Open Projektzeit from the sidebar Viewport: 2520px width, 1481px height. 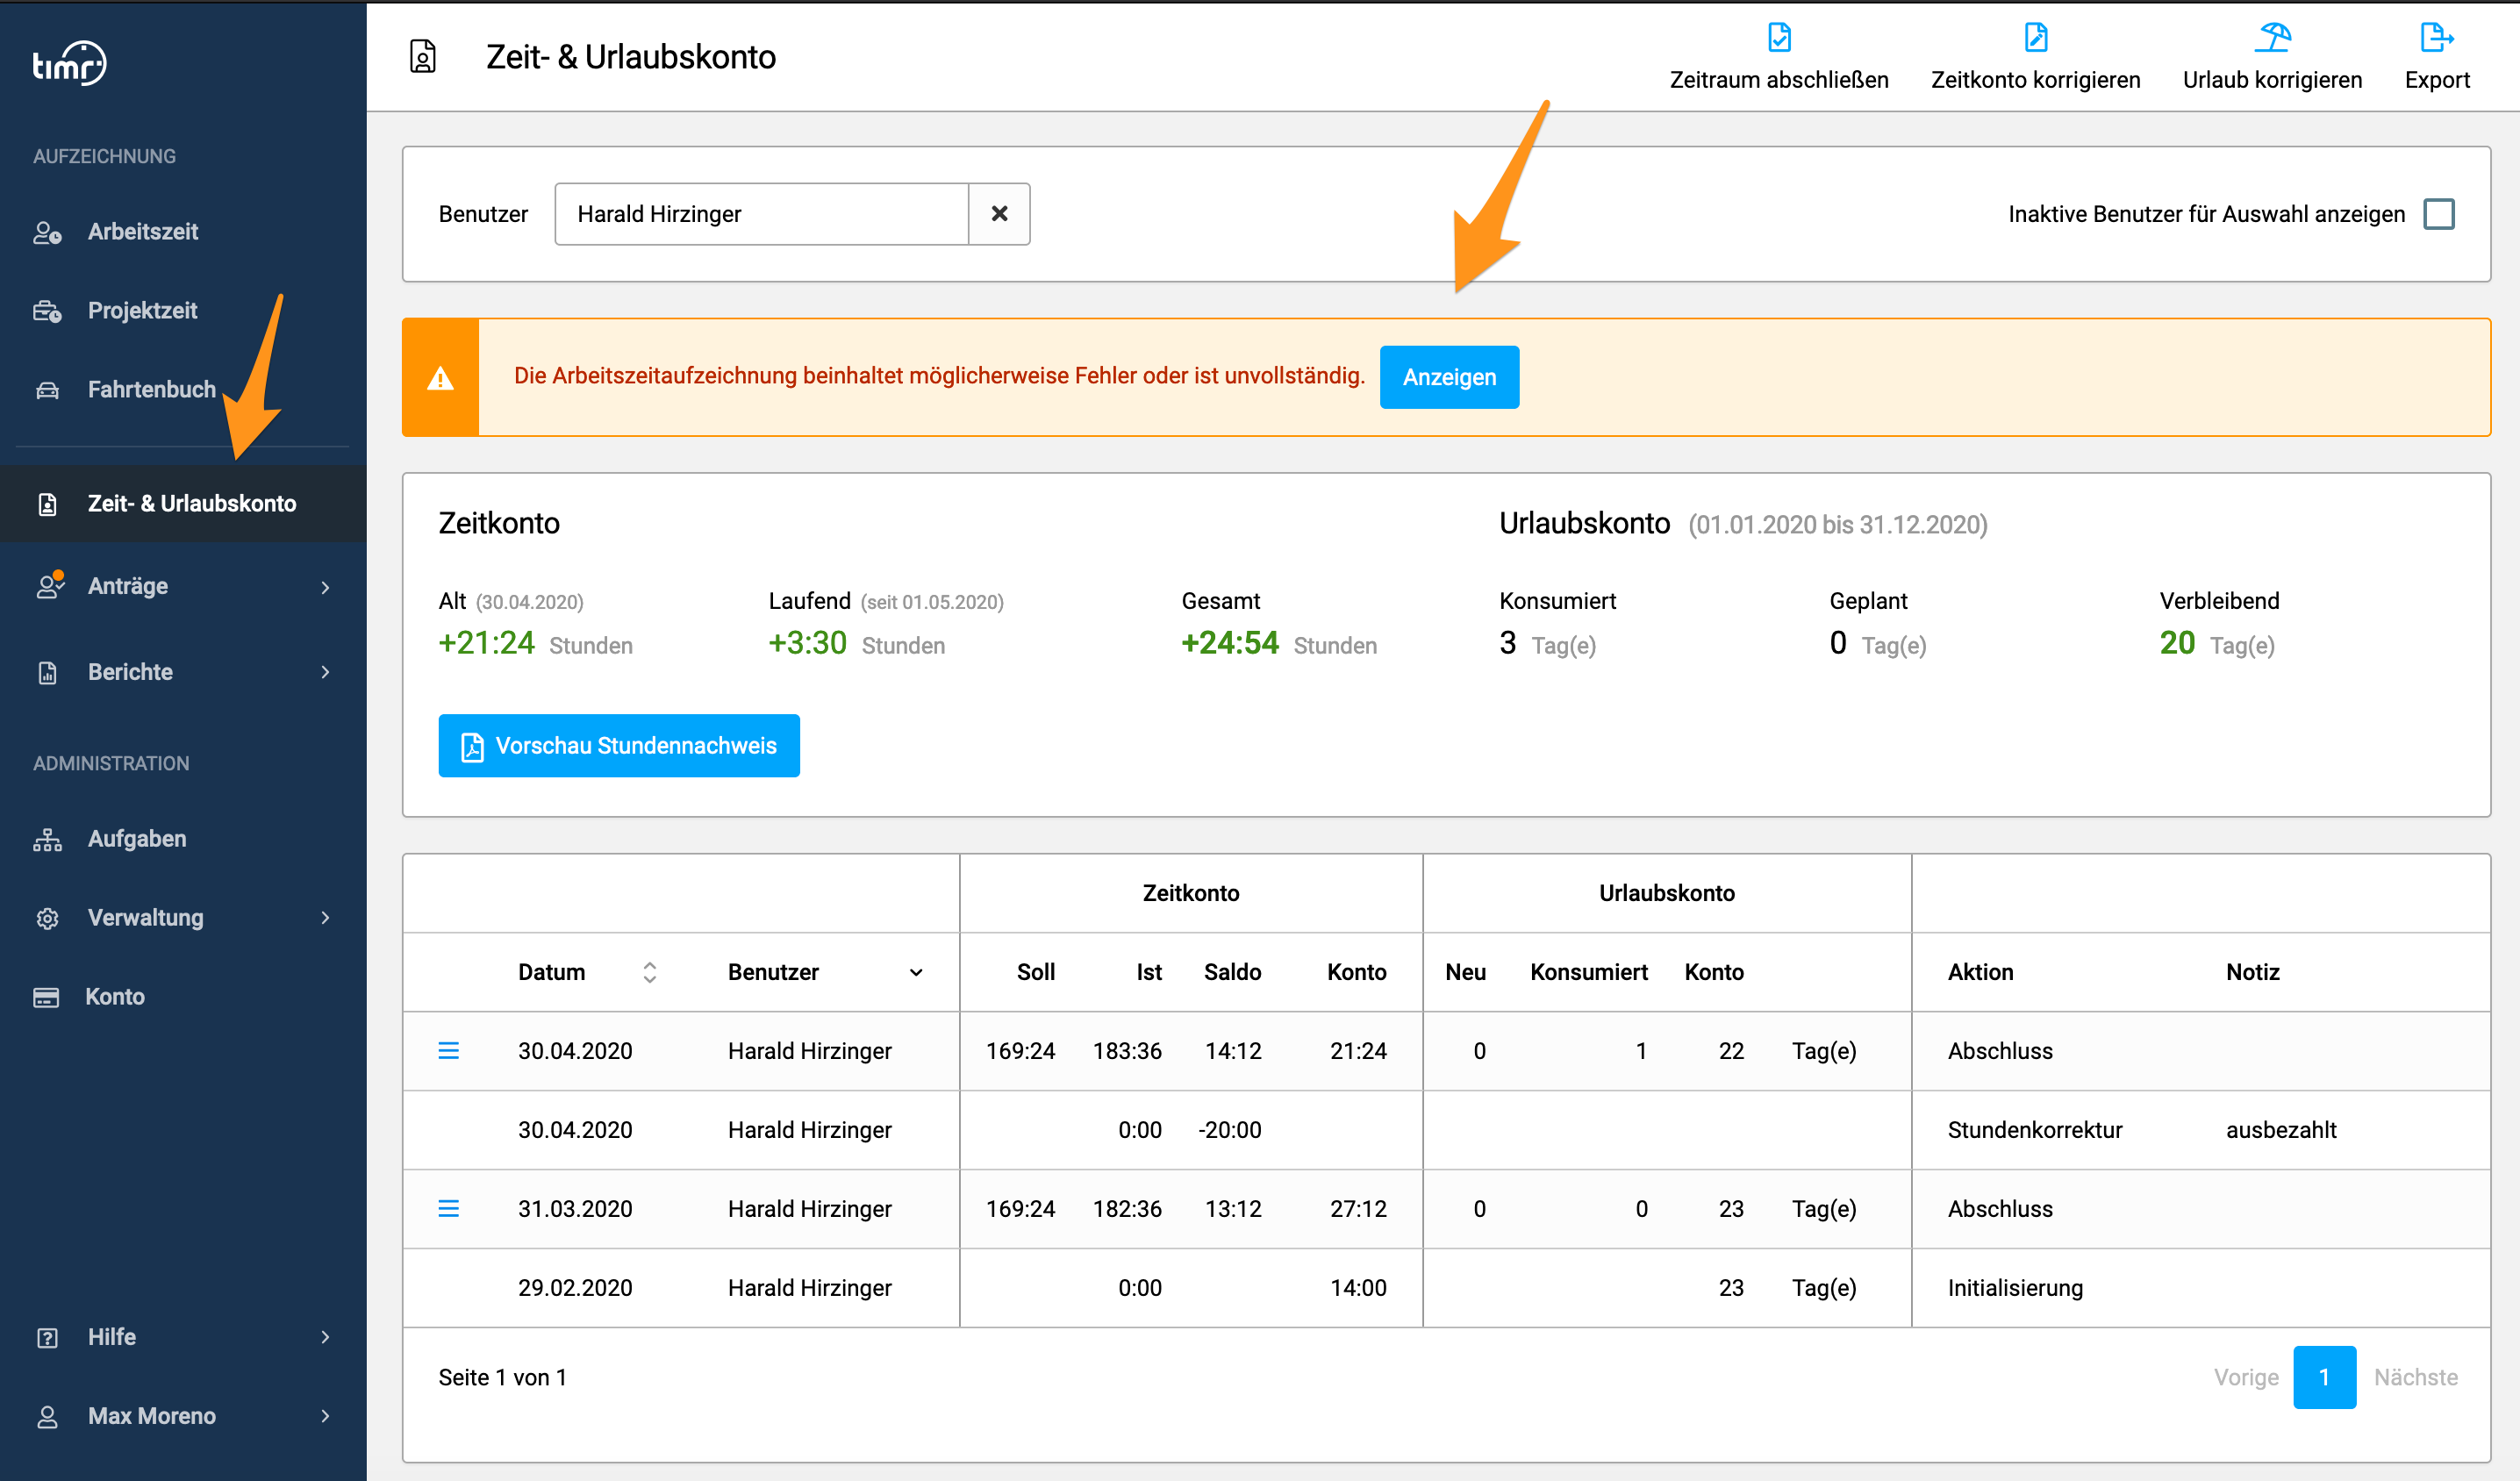point(142,310)
